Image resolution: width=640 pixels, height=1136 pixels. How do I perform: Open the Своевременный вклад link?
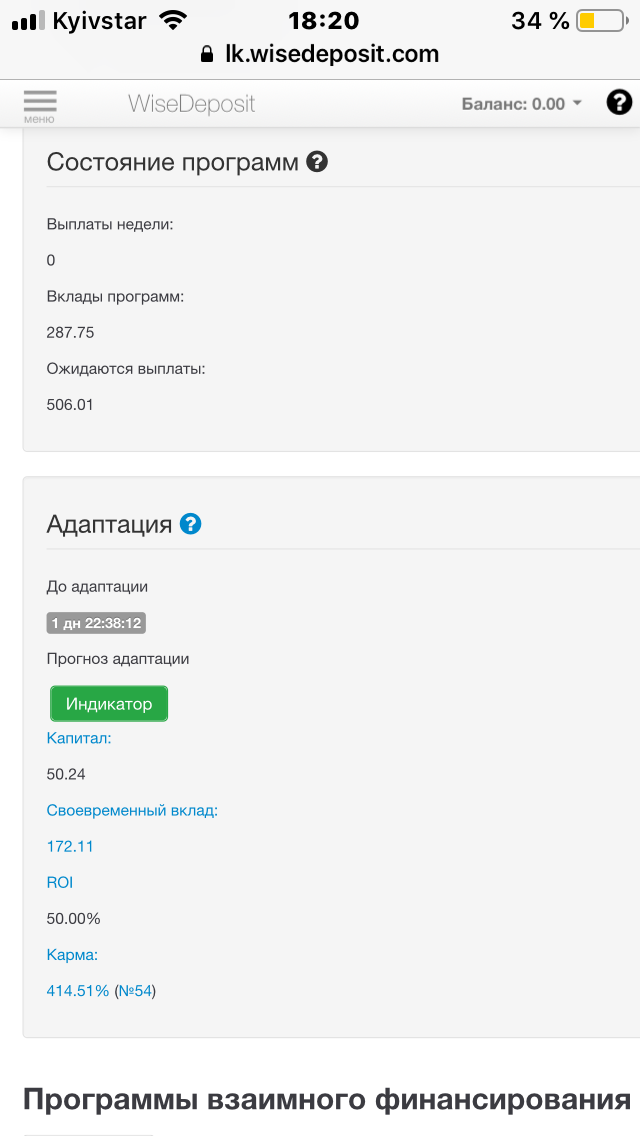pyautogui.click(x=132, y=810)
